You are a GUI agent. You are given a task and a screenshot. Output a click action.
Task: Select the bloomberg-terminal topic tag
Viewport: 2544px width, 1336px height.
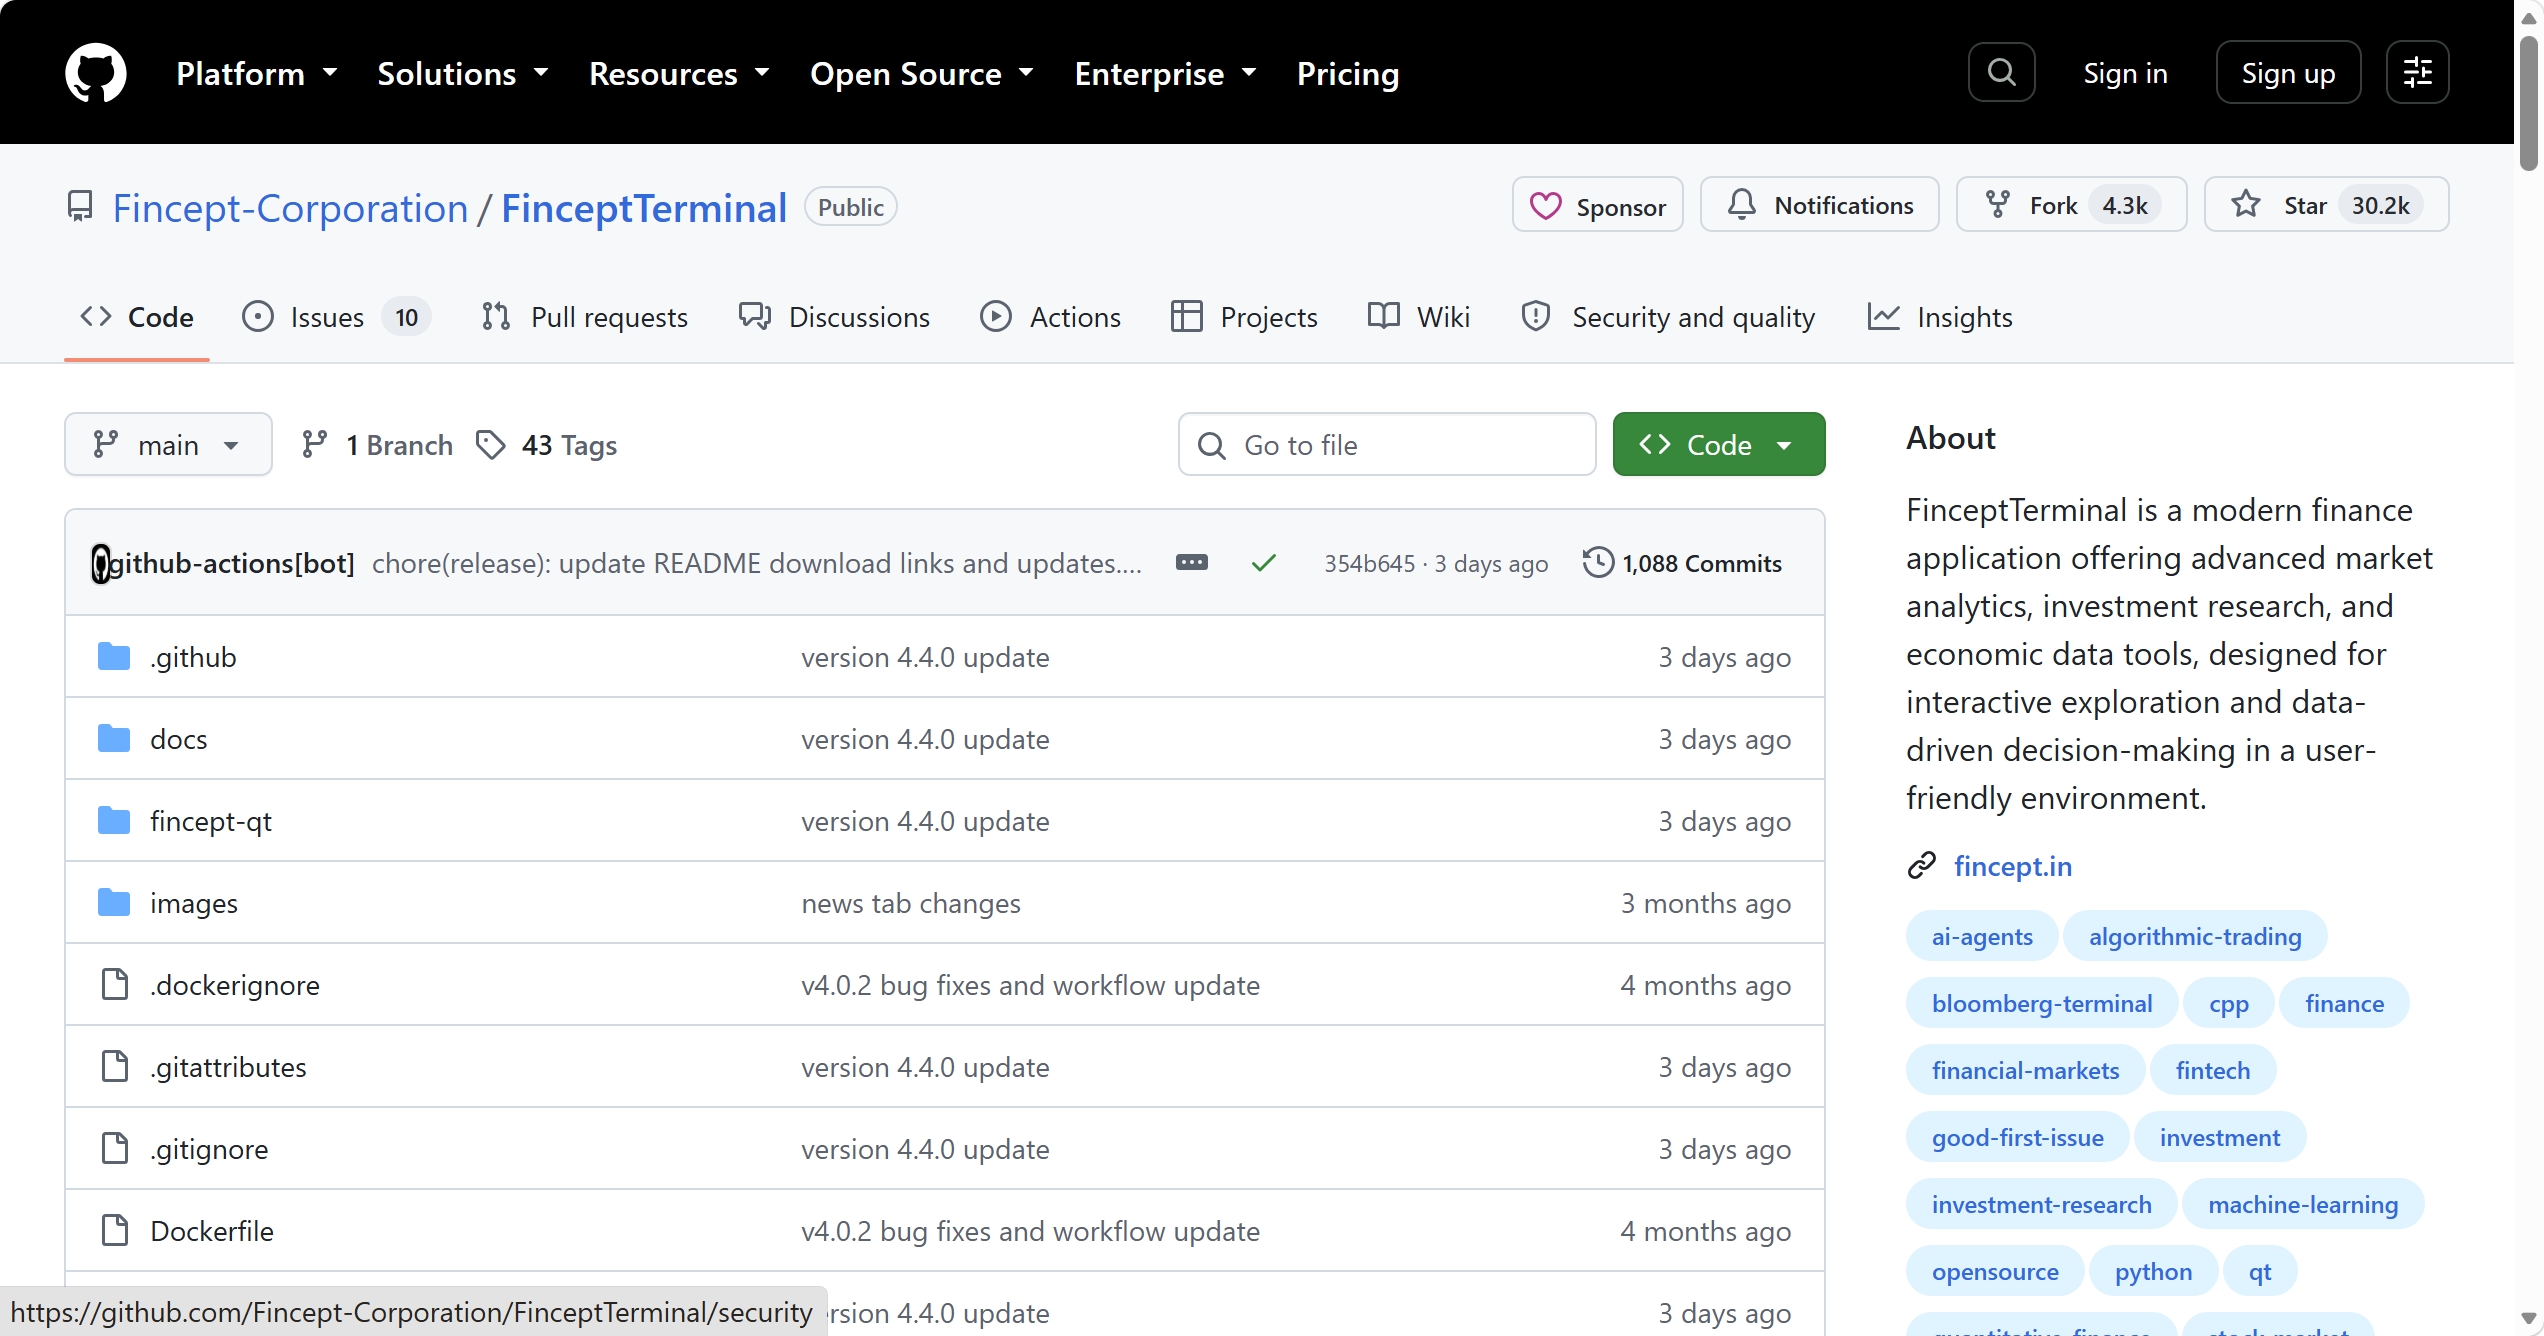[x=2042, y=1003]
